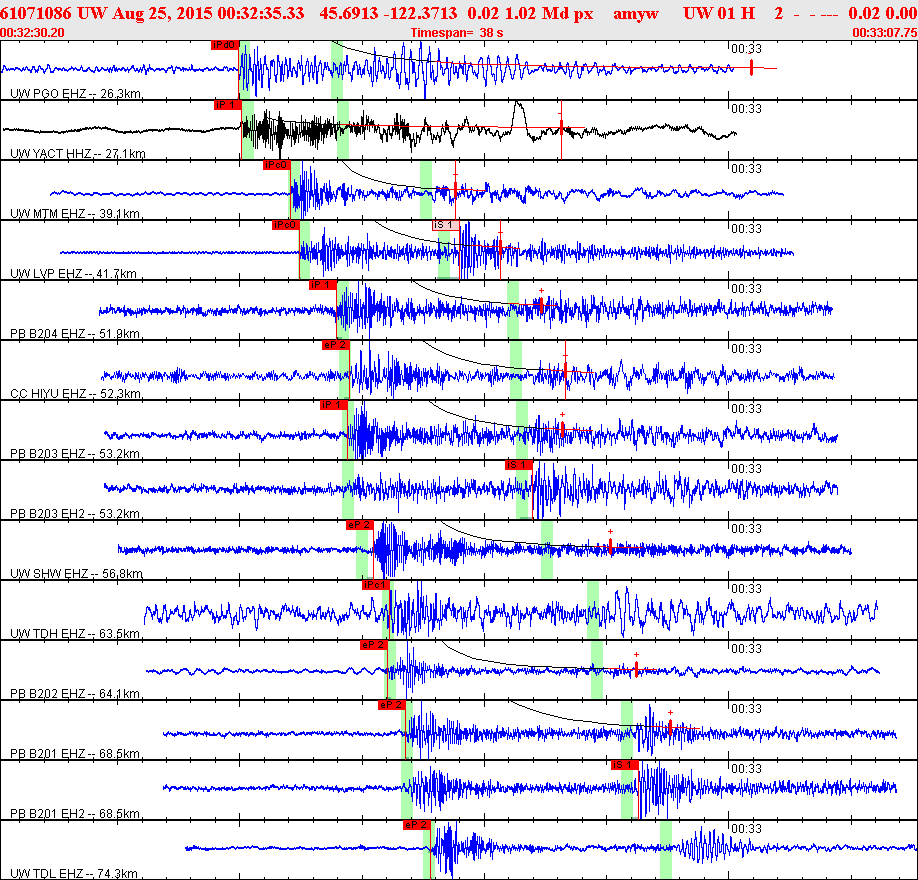Click the 'PB B204 EHZ -- 51.9km' station label

tap(75, 334)
